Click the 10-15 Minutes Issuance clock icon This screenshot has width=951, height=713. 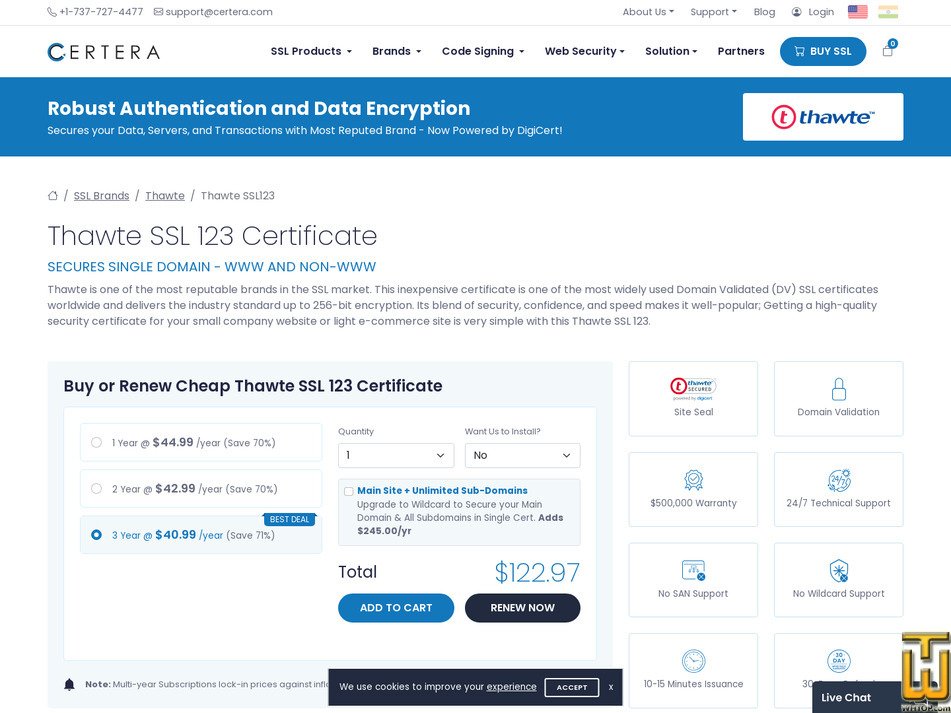pos(693,659)
